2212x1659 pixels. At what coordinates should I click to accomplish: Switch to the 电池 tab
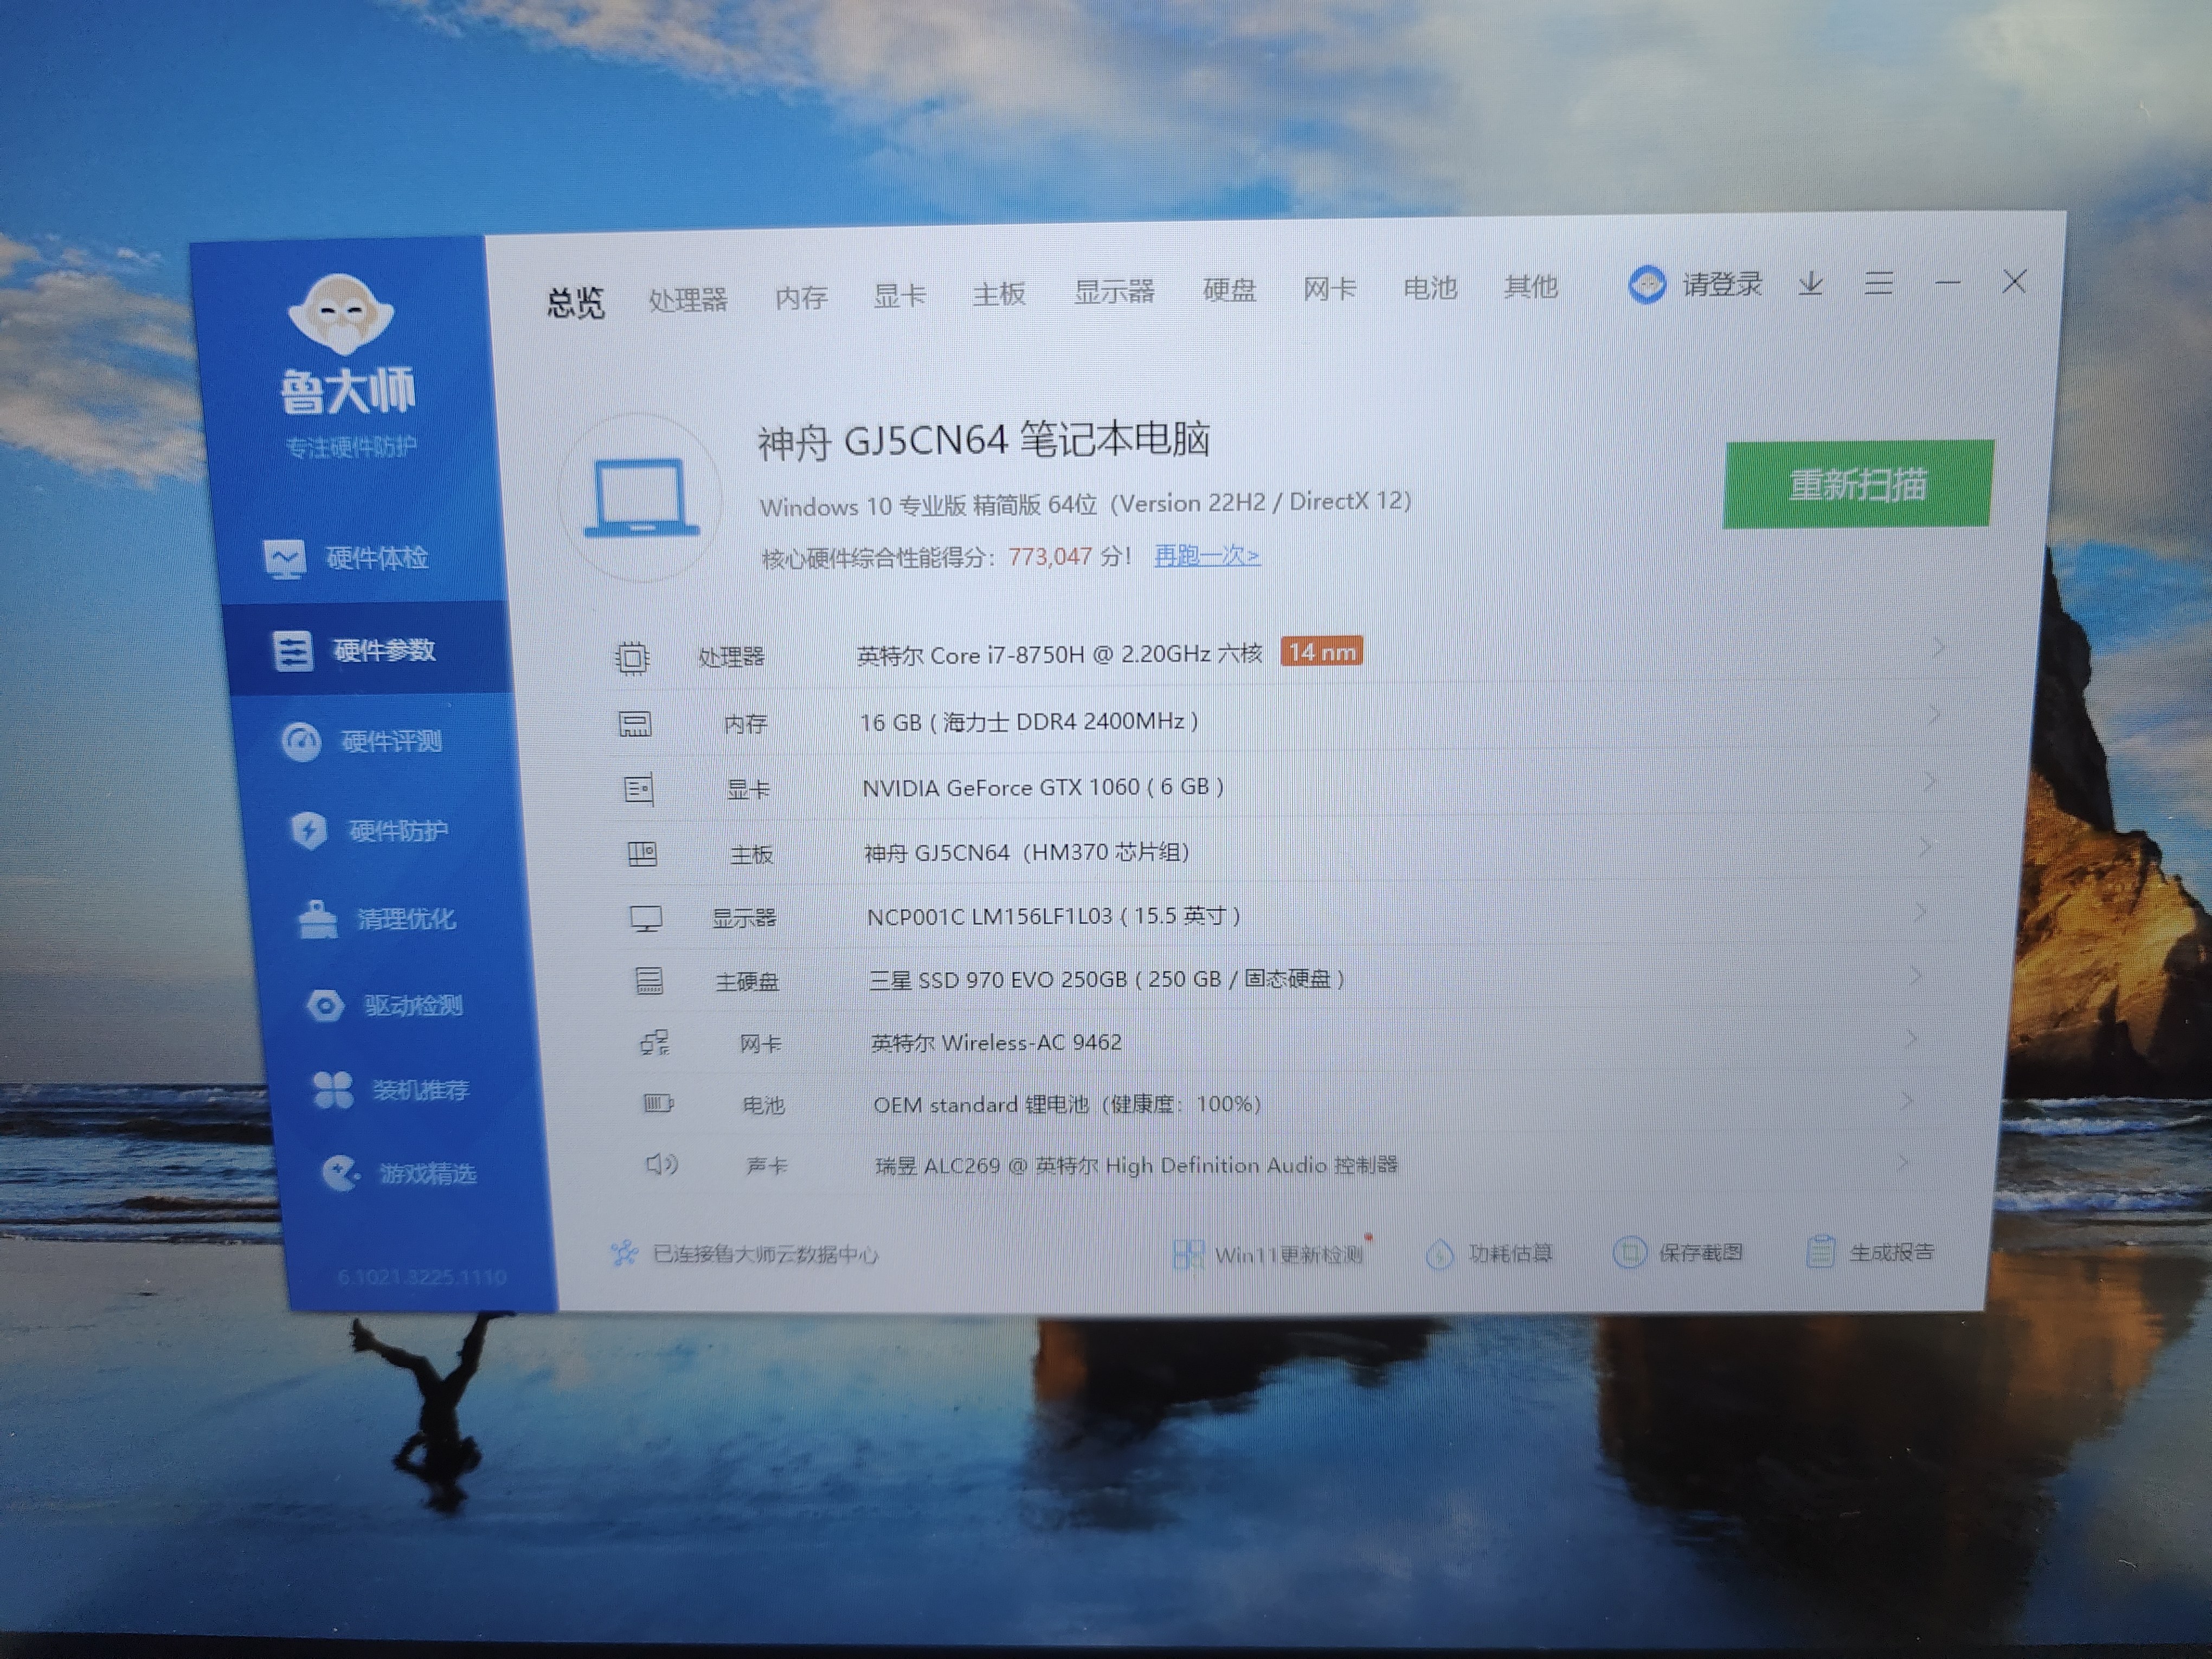pyautogui.click(x=1430, y=287)
